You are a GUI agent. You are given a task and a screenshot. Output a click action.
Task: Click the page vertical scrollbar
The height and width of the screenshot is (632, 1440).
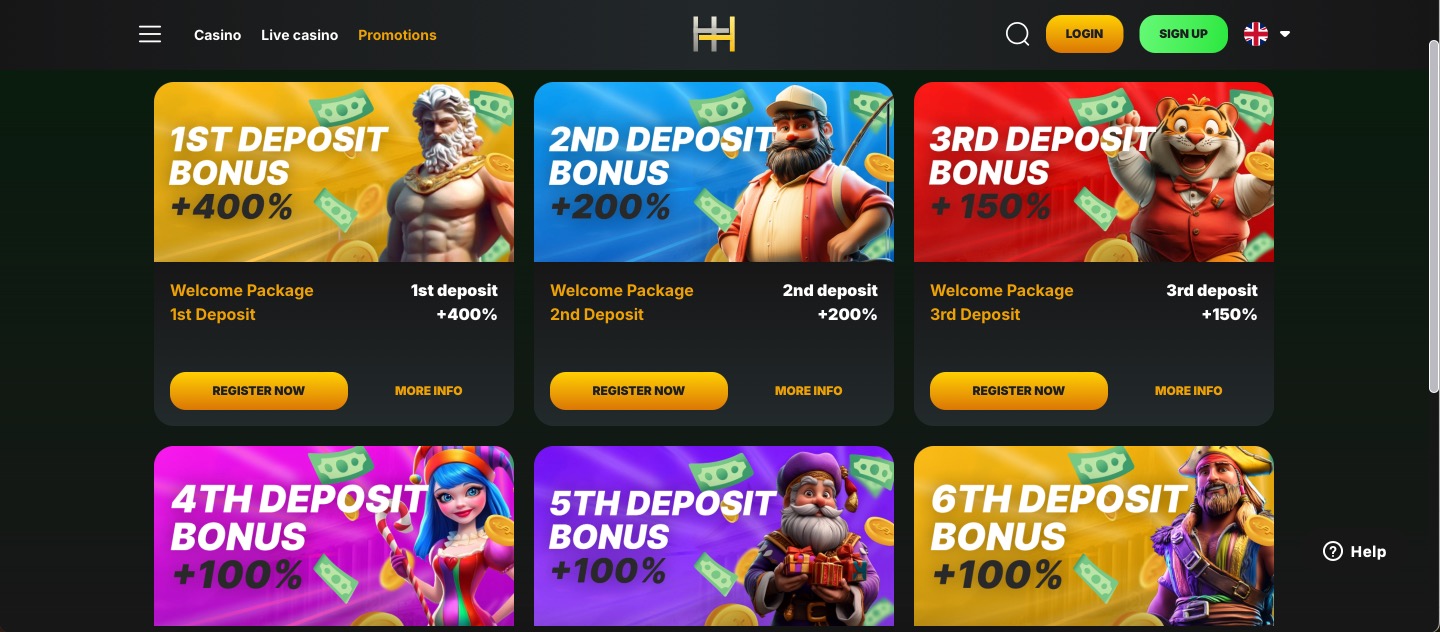(1433, 216)
